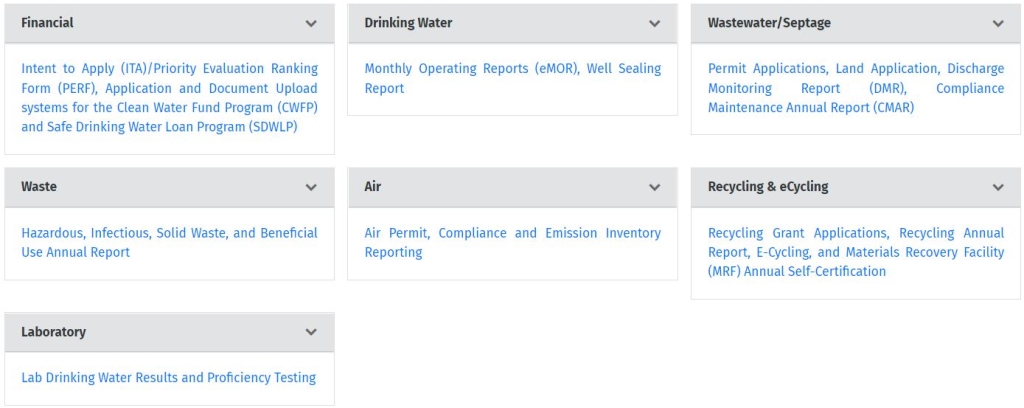Click the Waste section chevron

[311, 187]
